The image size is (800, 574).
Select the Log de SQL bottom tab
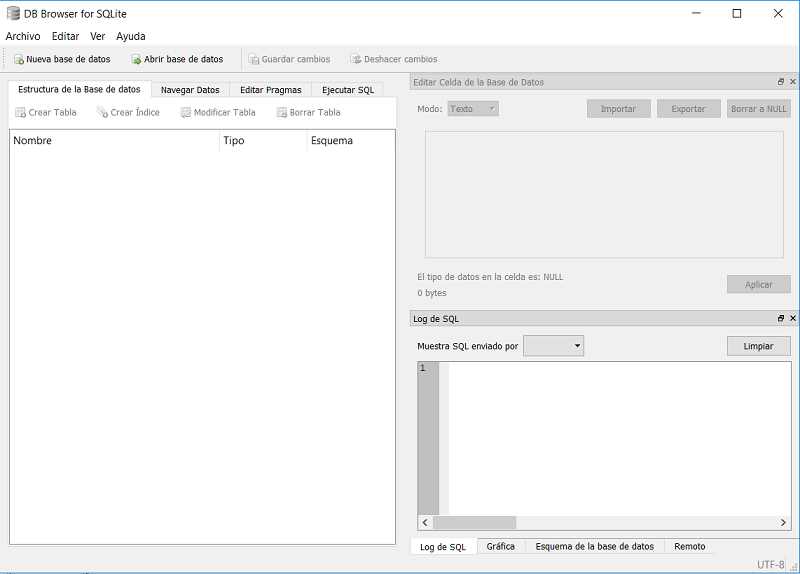coord(443,546)
